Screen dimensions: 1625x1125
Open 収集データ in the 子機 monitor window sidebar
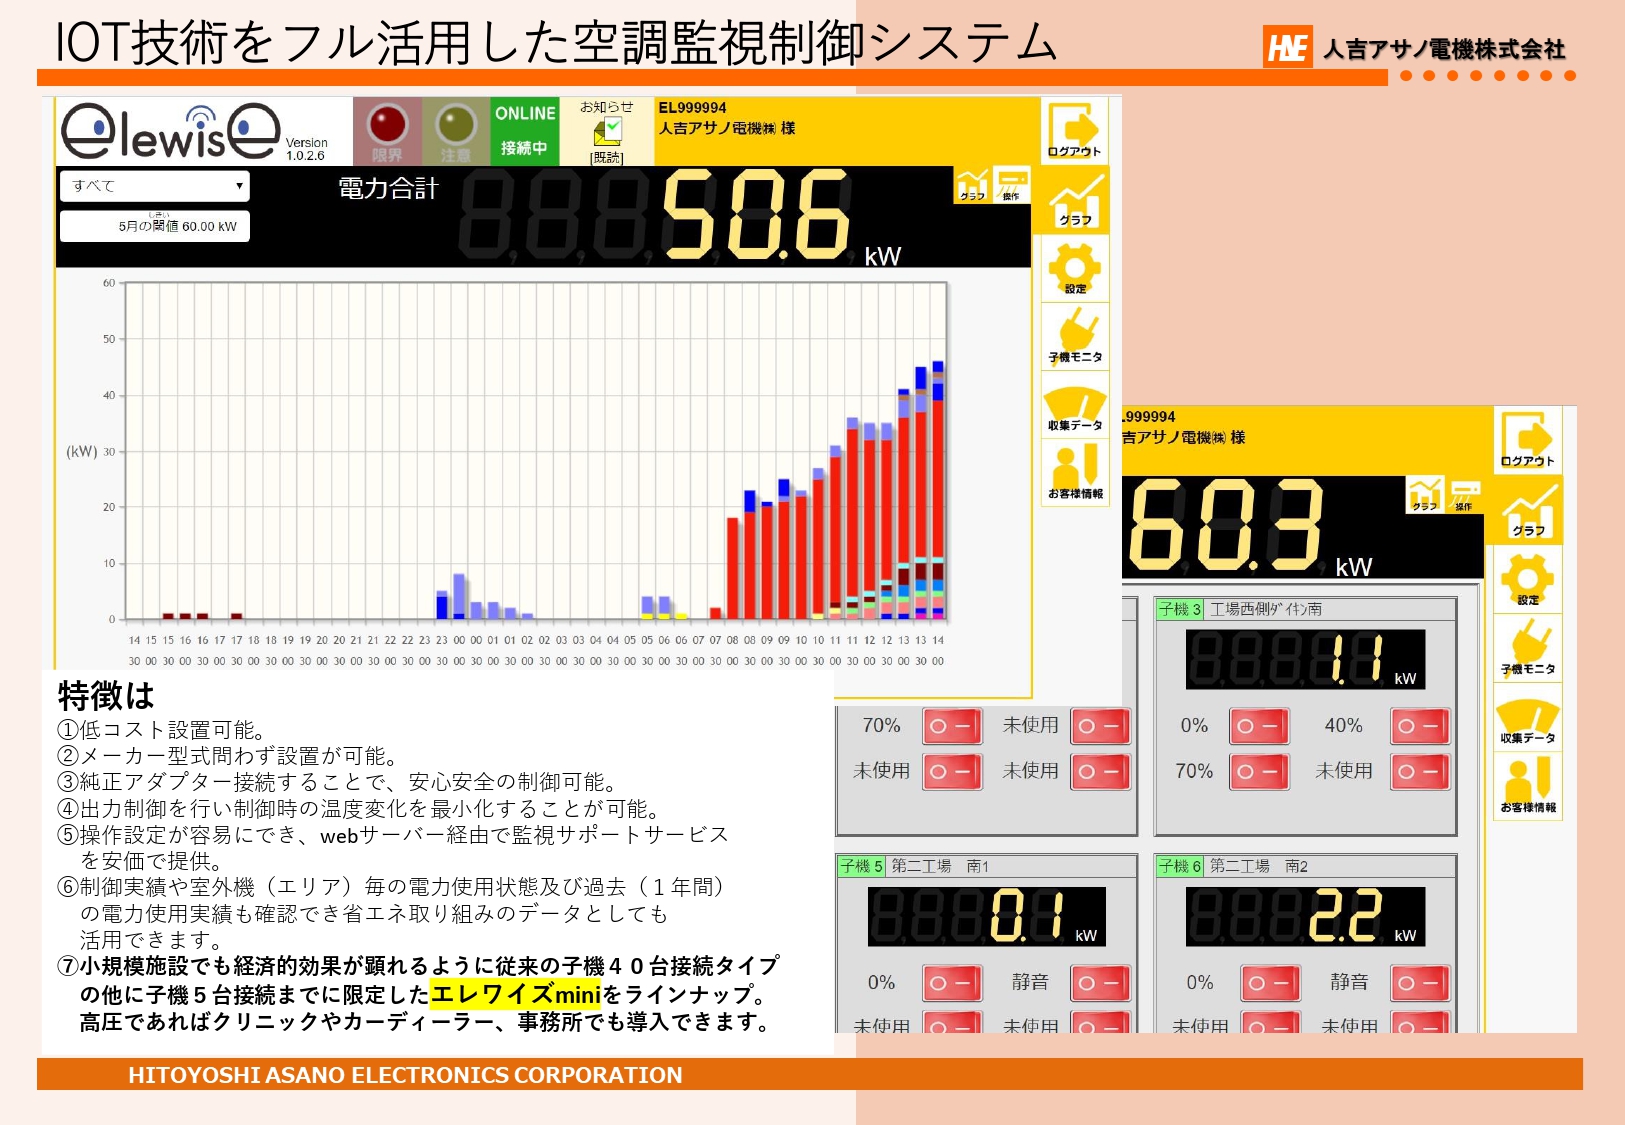[1528, 716]
